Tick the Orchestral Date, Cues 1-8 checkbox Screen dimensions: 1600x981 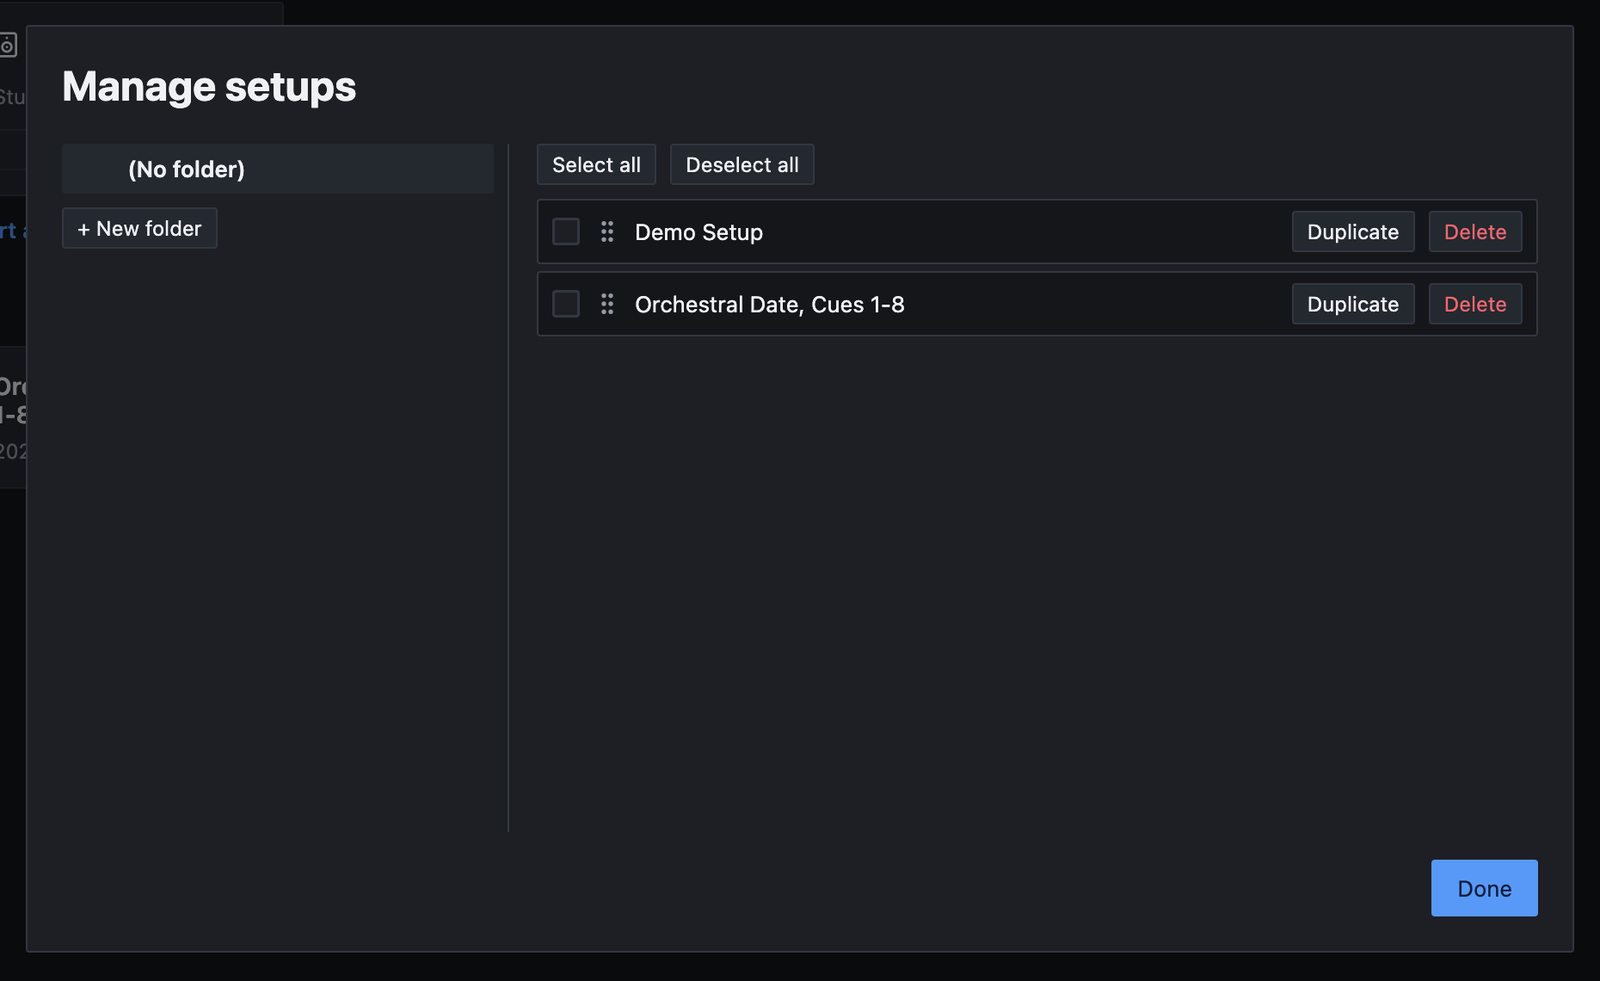click(566, 304)
